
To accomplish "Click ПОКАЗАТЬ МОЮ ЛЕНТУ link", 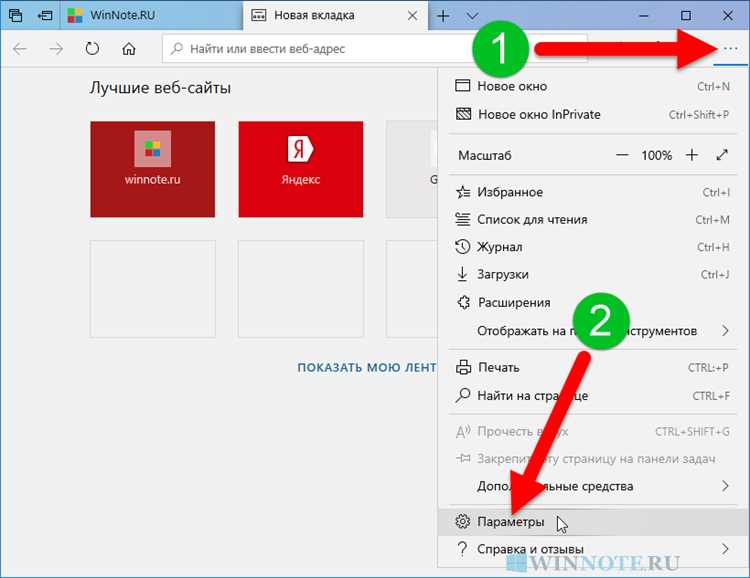I will pos(367,367).
